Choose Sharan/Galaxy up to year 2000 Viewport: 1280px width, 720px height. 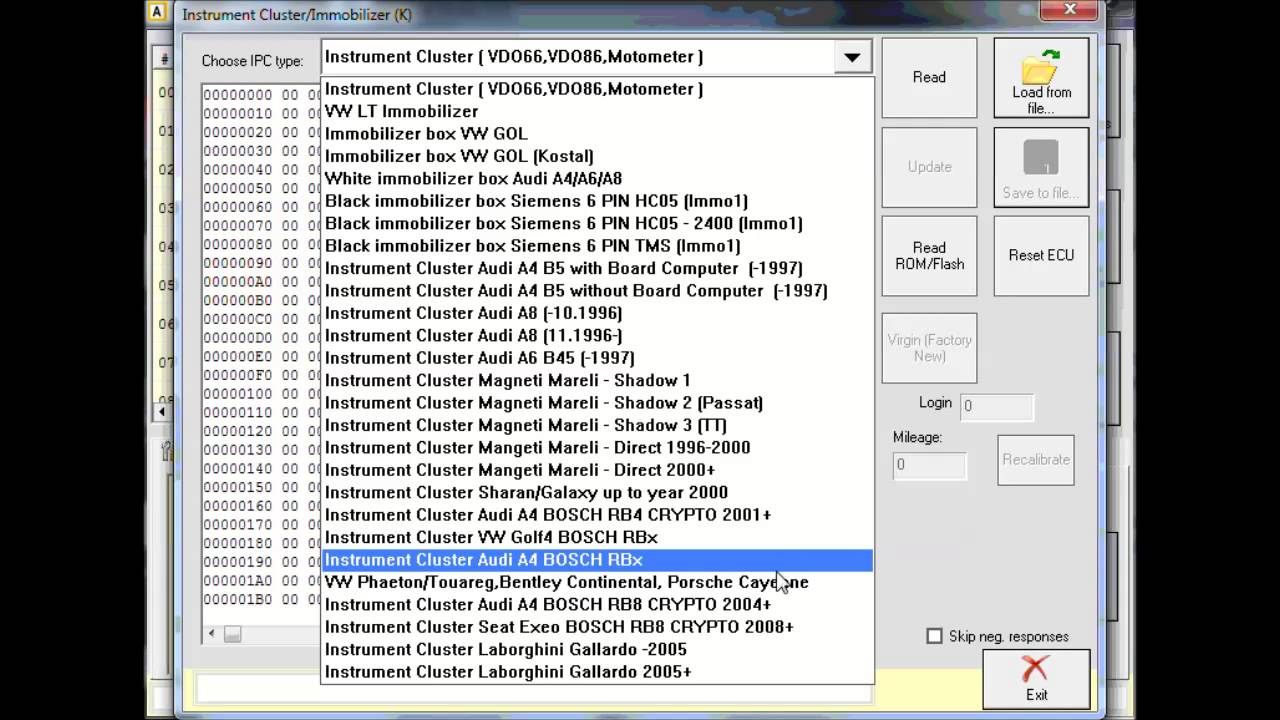(597, 492)
